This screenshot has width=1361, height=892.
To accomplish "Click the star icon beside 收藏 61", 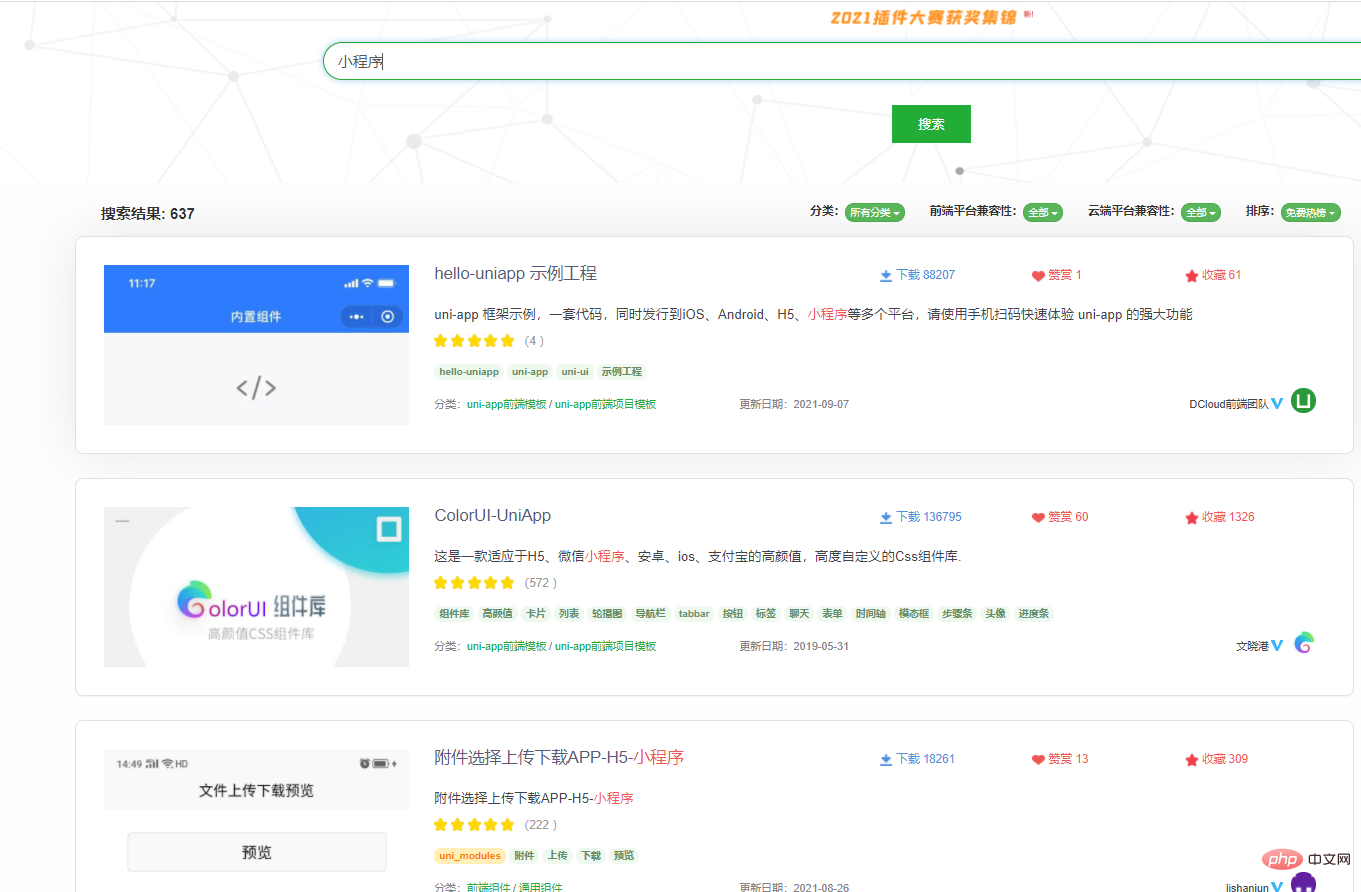I will coord(1191,276).
